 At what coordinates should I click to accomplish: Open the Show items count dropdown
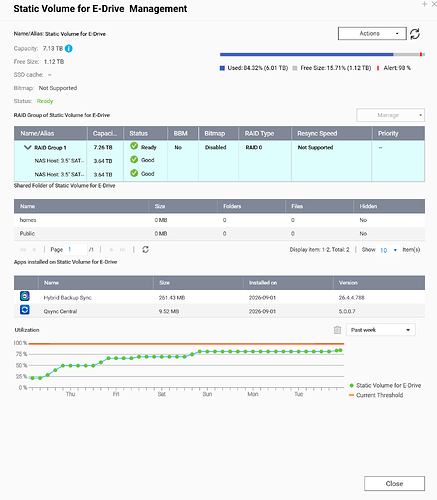tap(388, 250)
